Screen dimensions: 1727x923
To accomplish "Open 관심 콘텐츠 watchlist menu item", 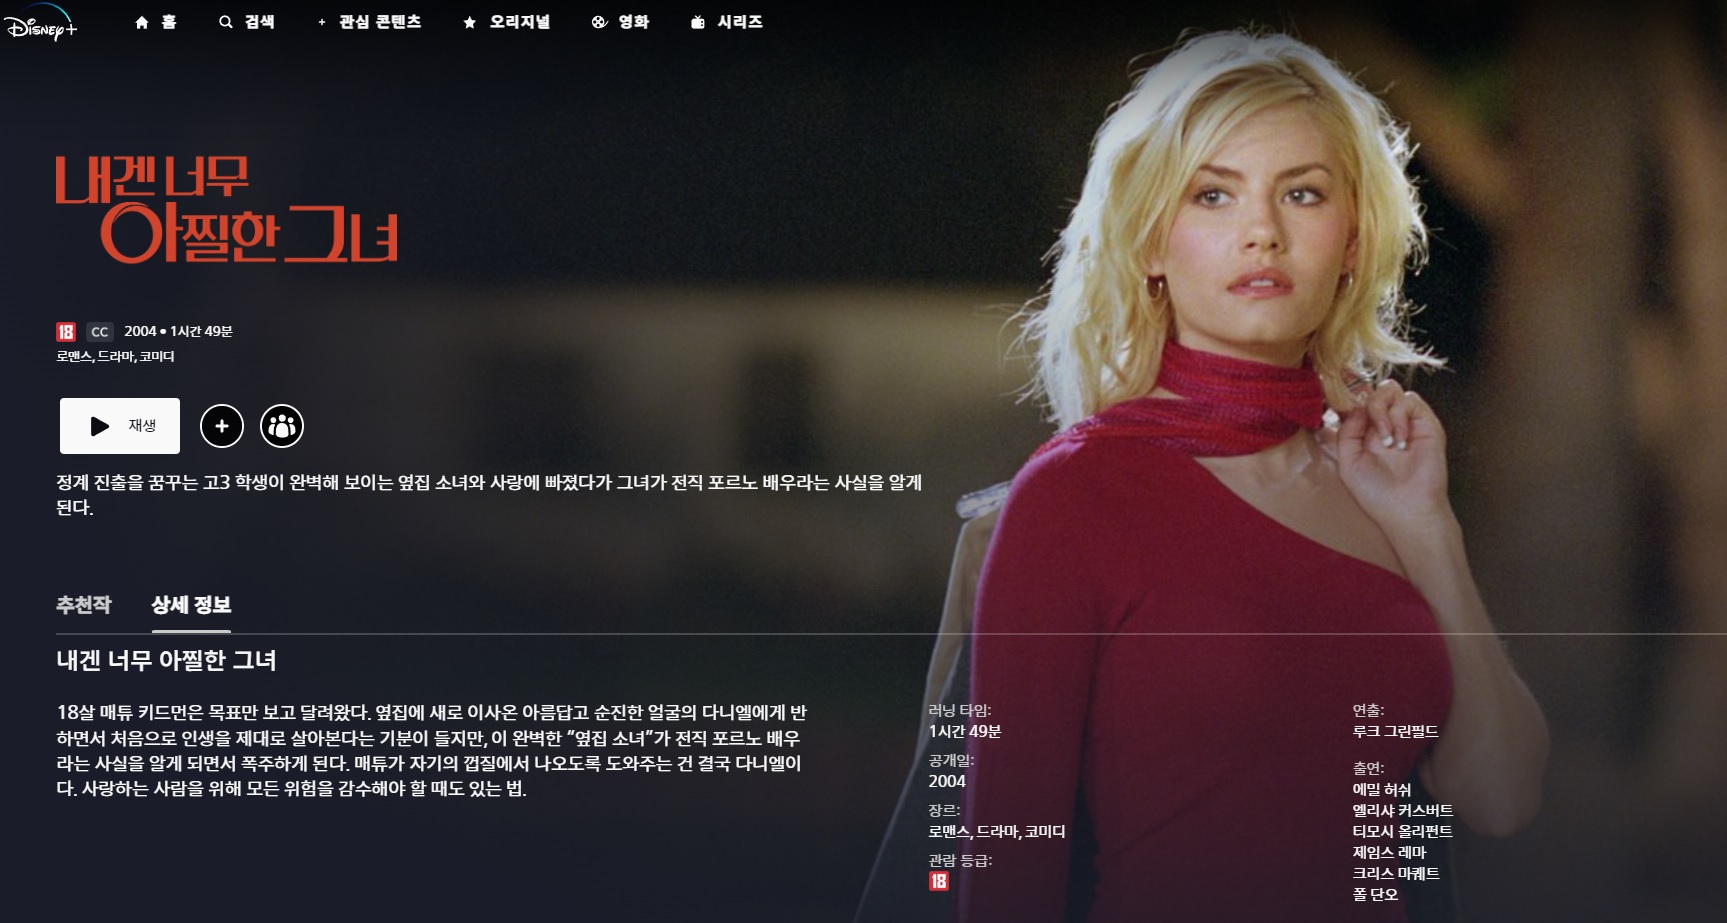I will click(369, 22).
